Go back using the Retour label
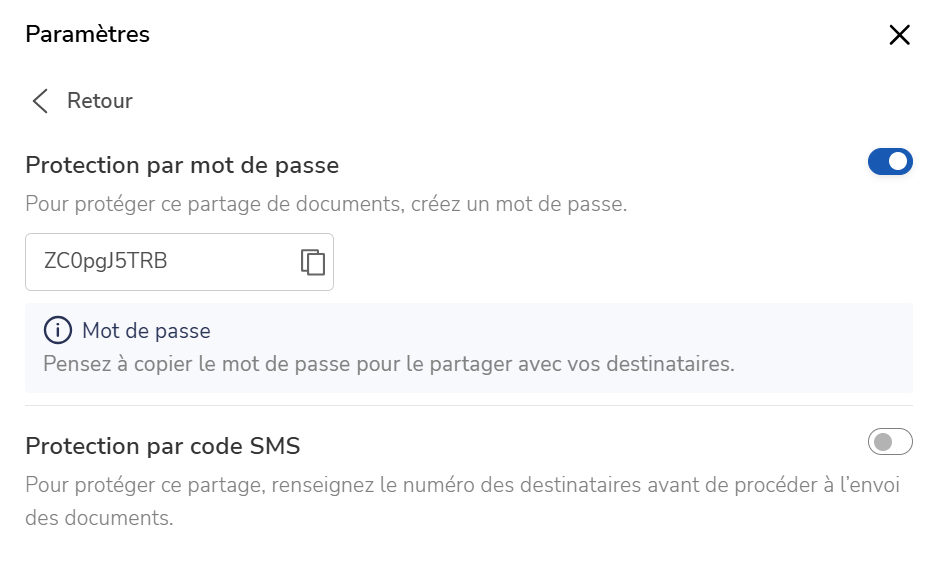 tap(99, 101)
